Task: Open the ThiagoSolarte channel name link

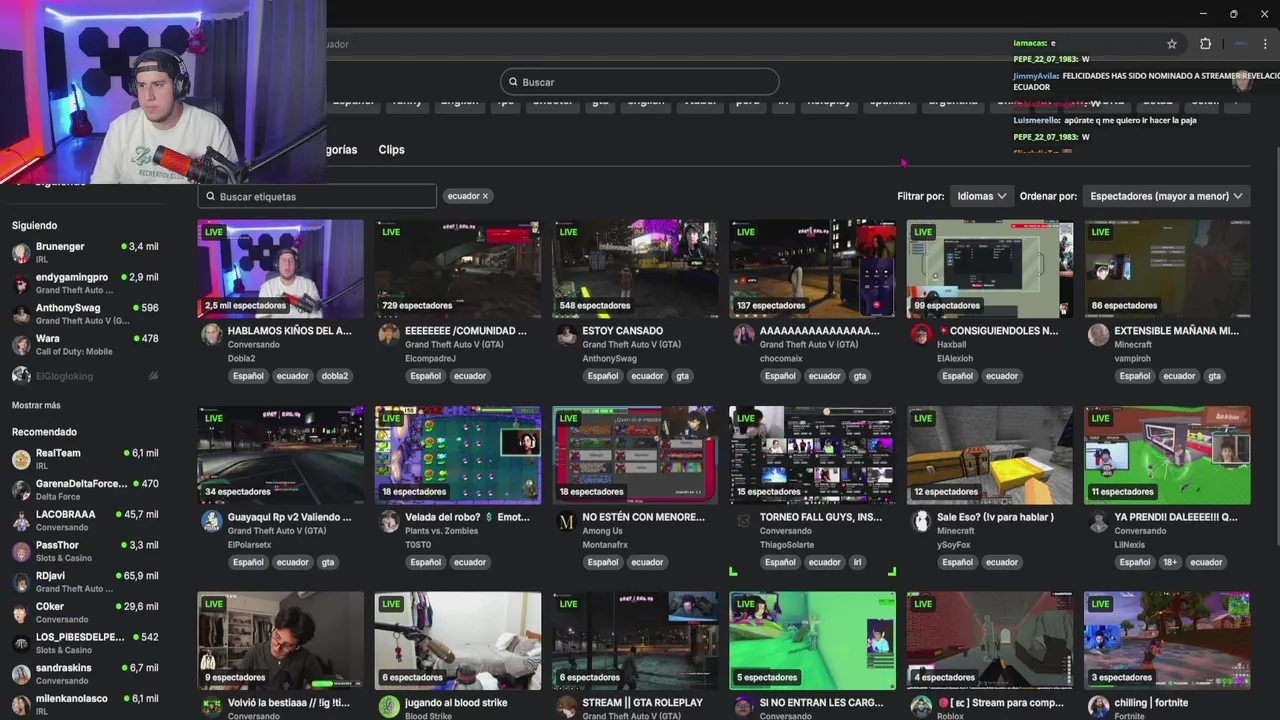Action: (787, 545)
